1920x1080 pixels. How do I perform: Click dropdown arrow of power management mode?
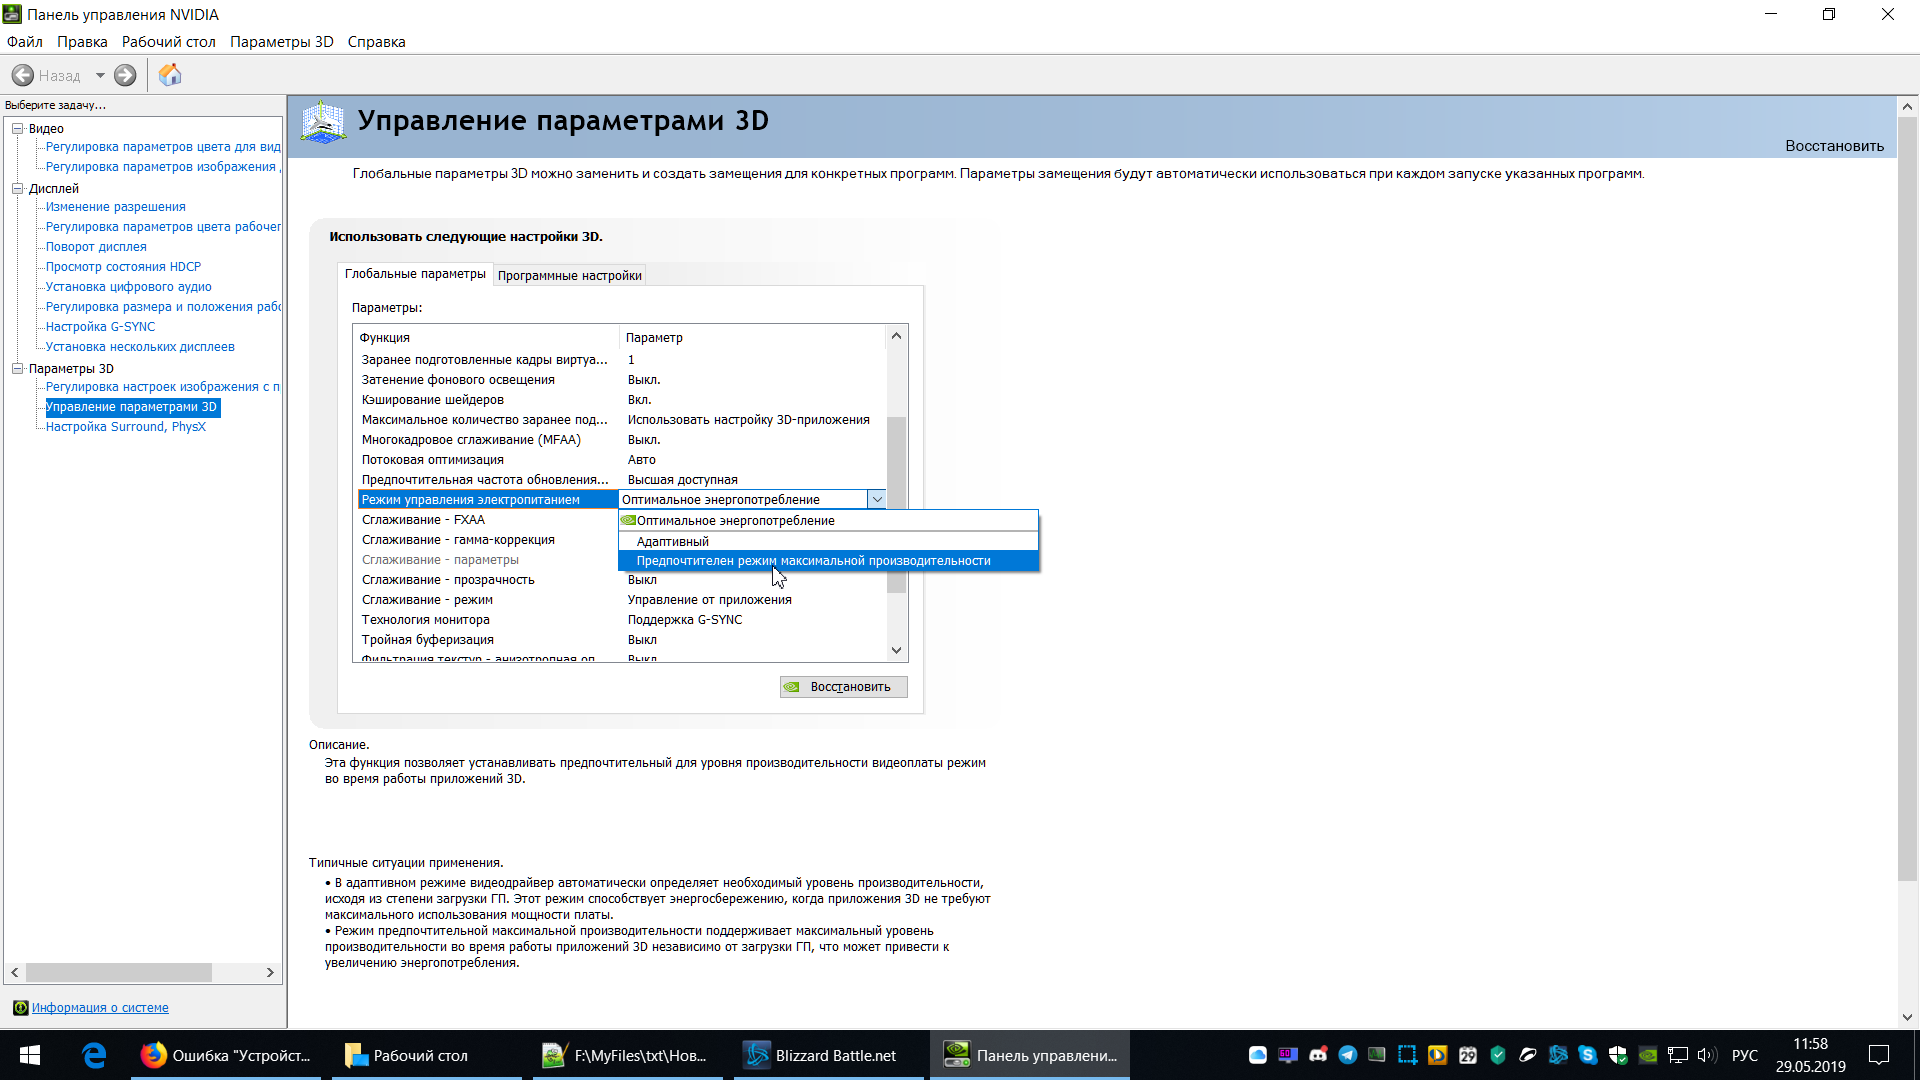877,499
